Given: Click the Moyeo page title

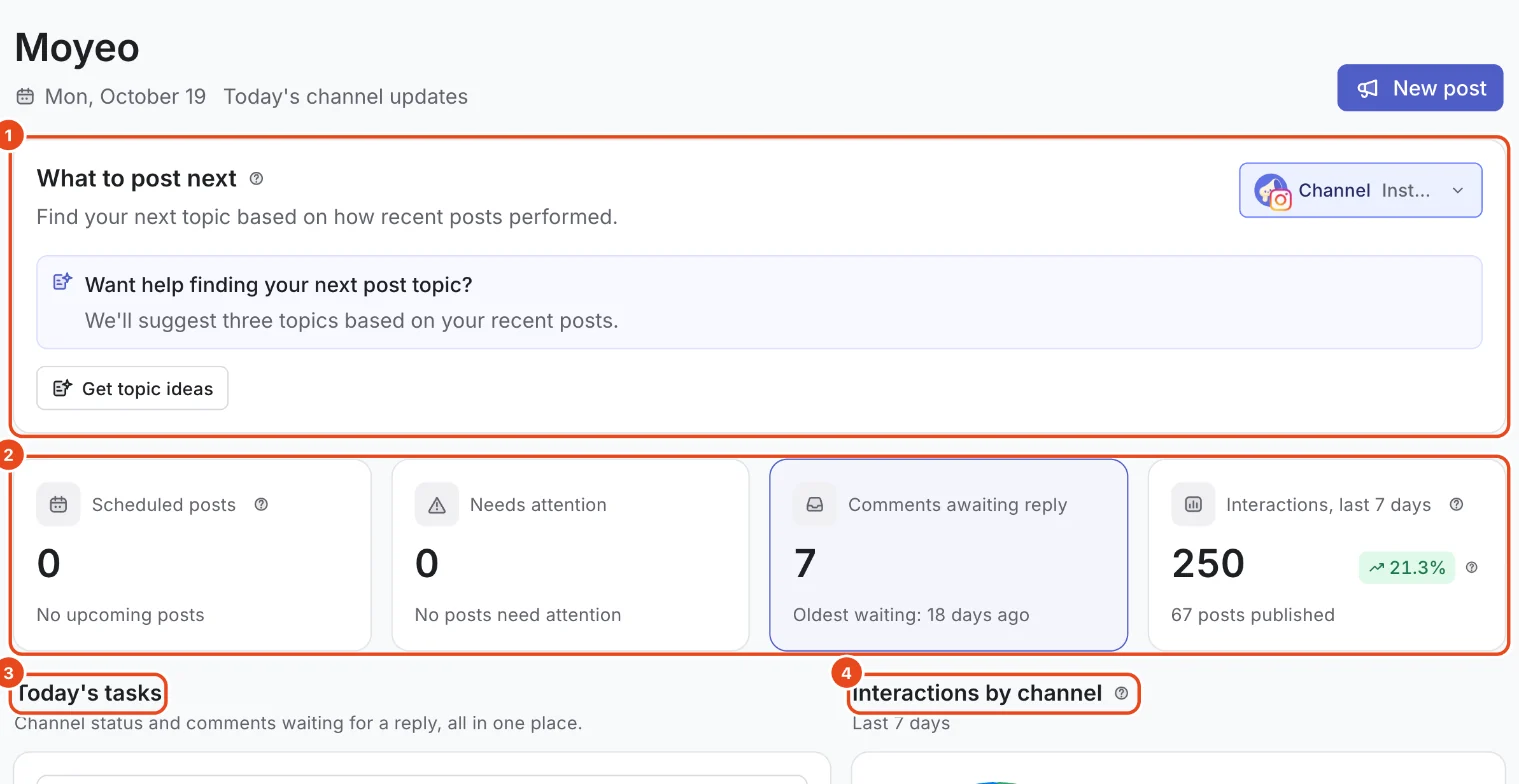Looking at the screenshot, I should 77,47.
